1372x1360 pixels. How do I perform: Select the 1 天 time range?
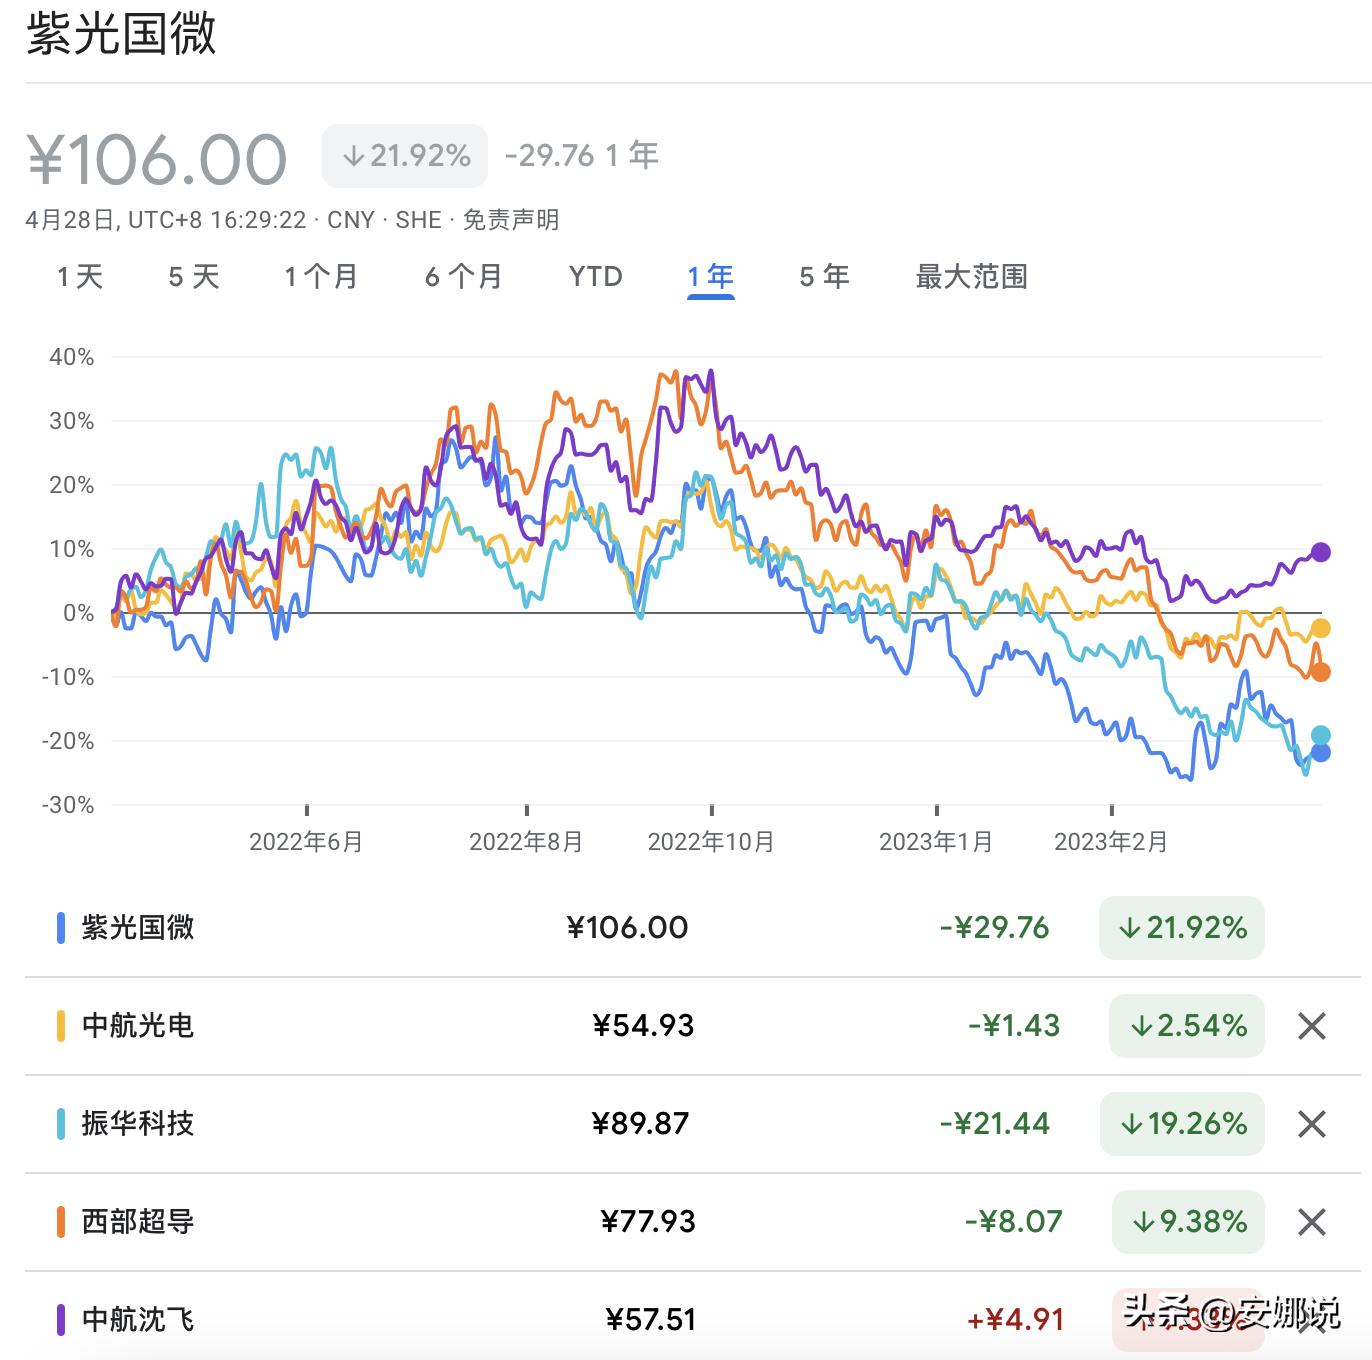[80, 277]
